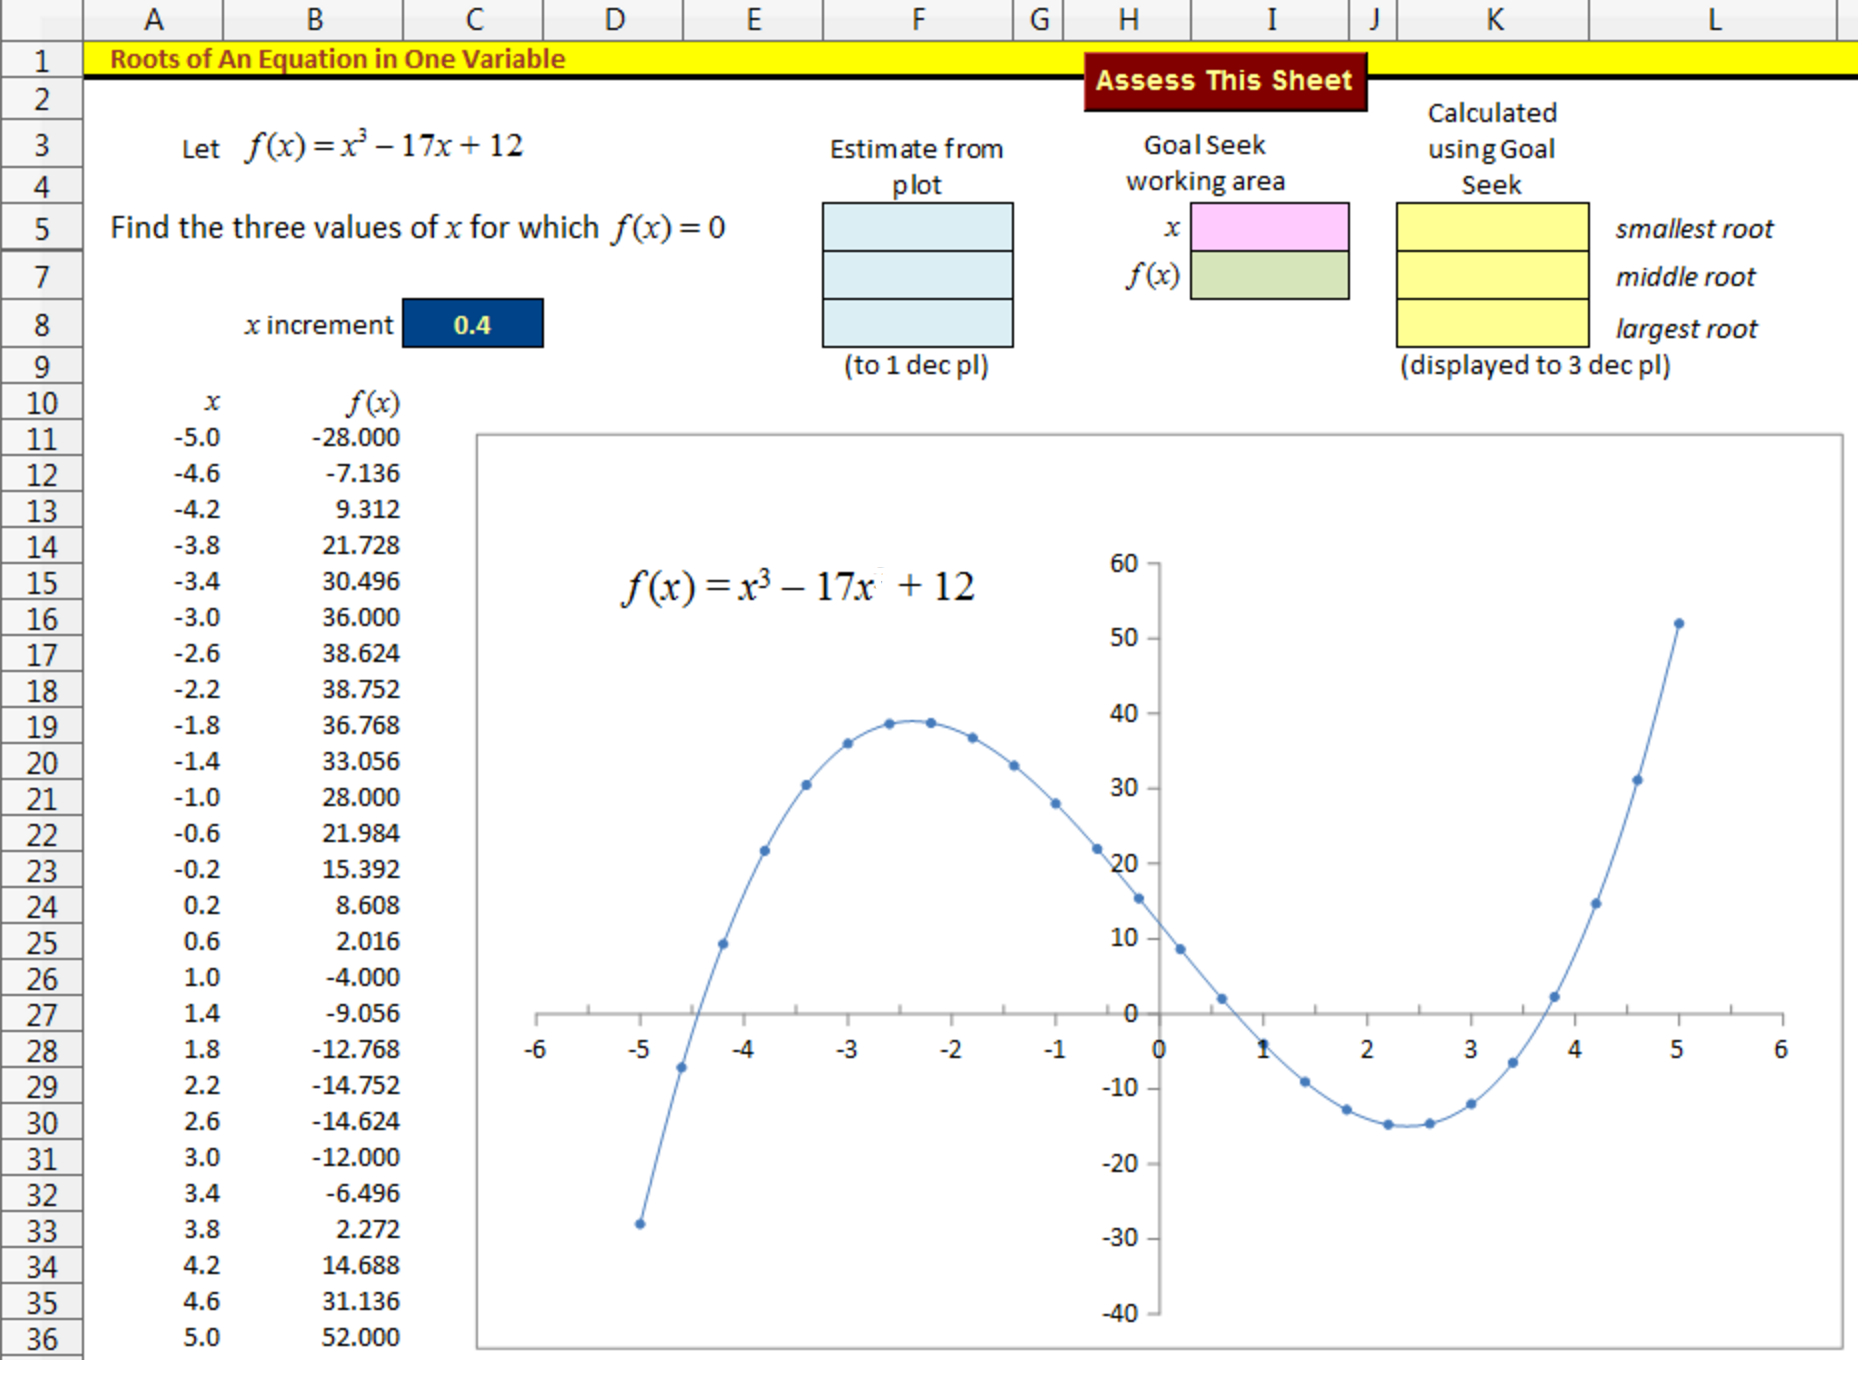1862x1374 pixels.
Task: Click the 'Goal Seek working area' heading
Action: 1205,163
